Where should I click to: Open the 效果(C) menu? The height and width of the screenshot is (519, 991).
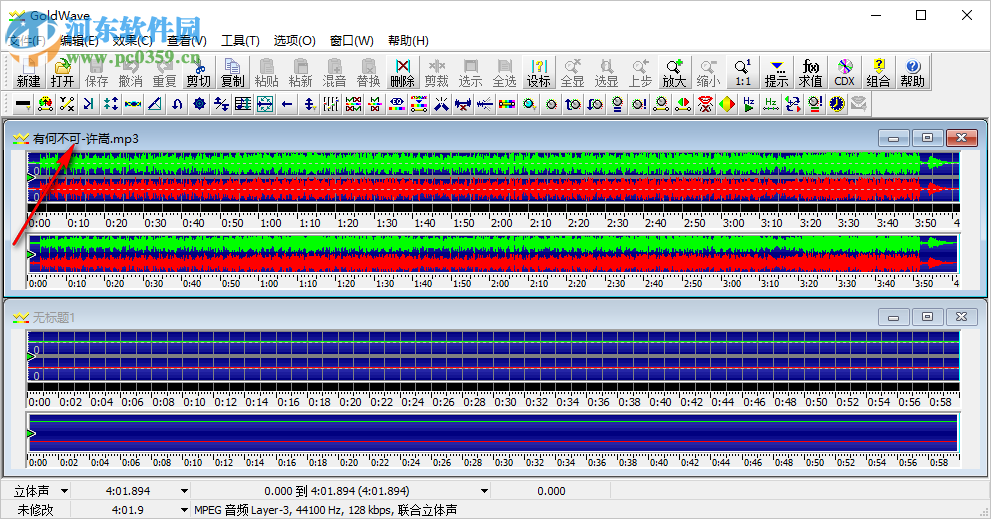click(132, 41)
